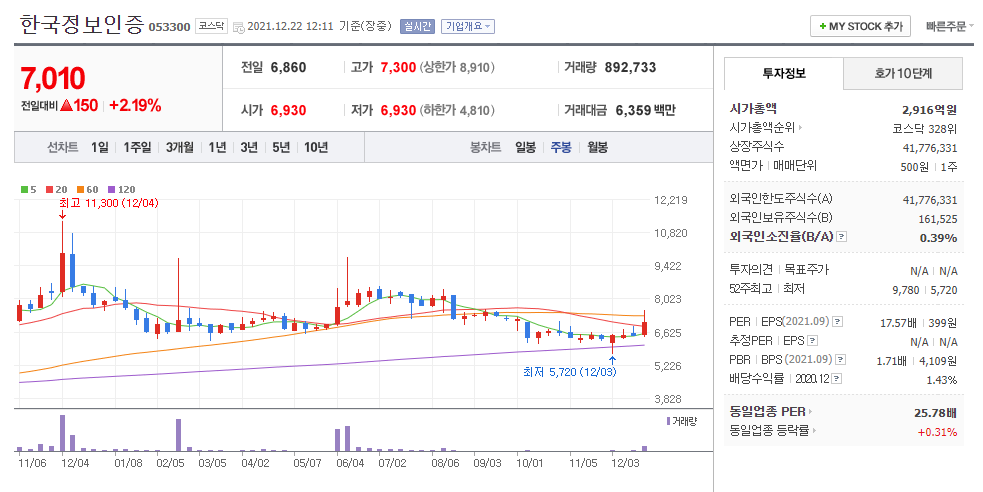983x492 pixels.
Task: Open the 빠른주문 dropdown
Action: [x=950, y=26]
